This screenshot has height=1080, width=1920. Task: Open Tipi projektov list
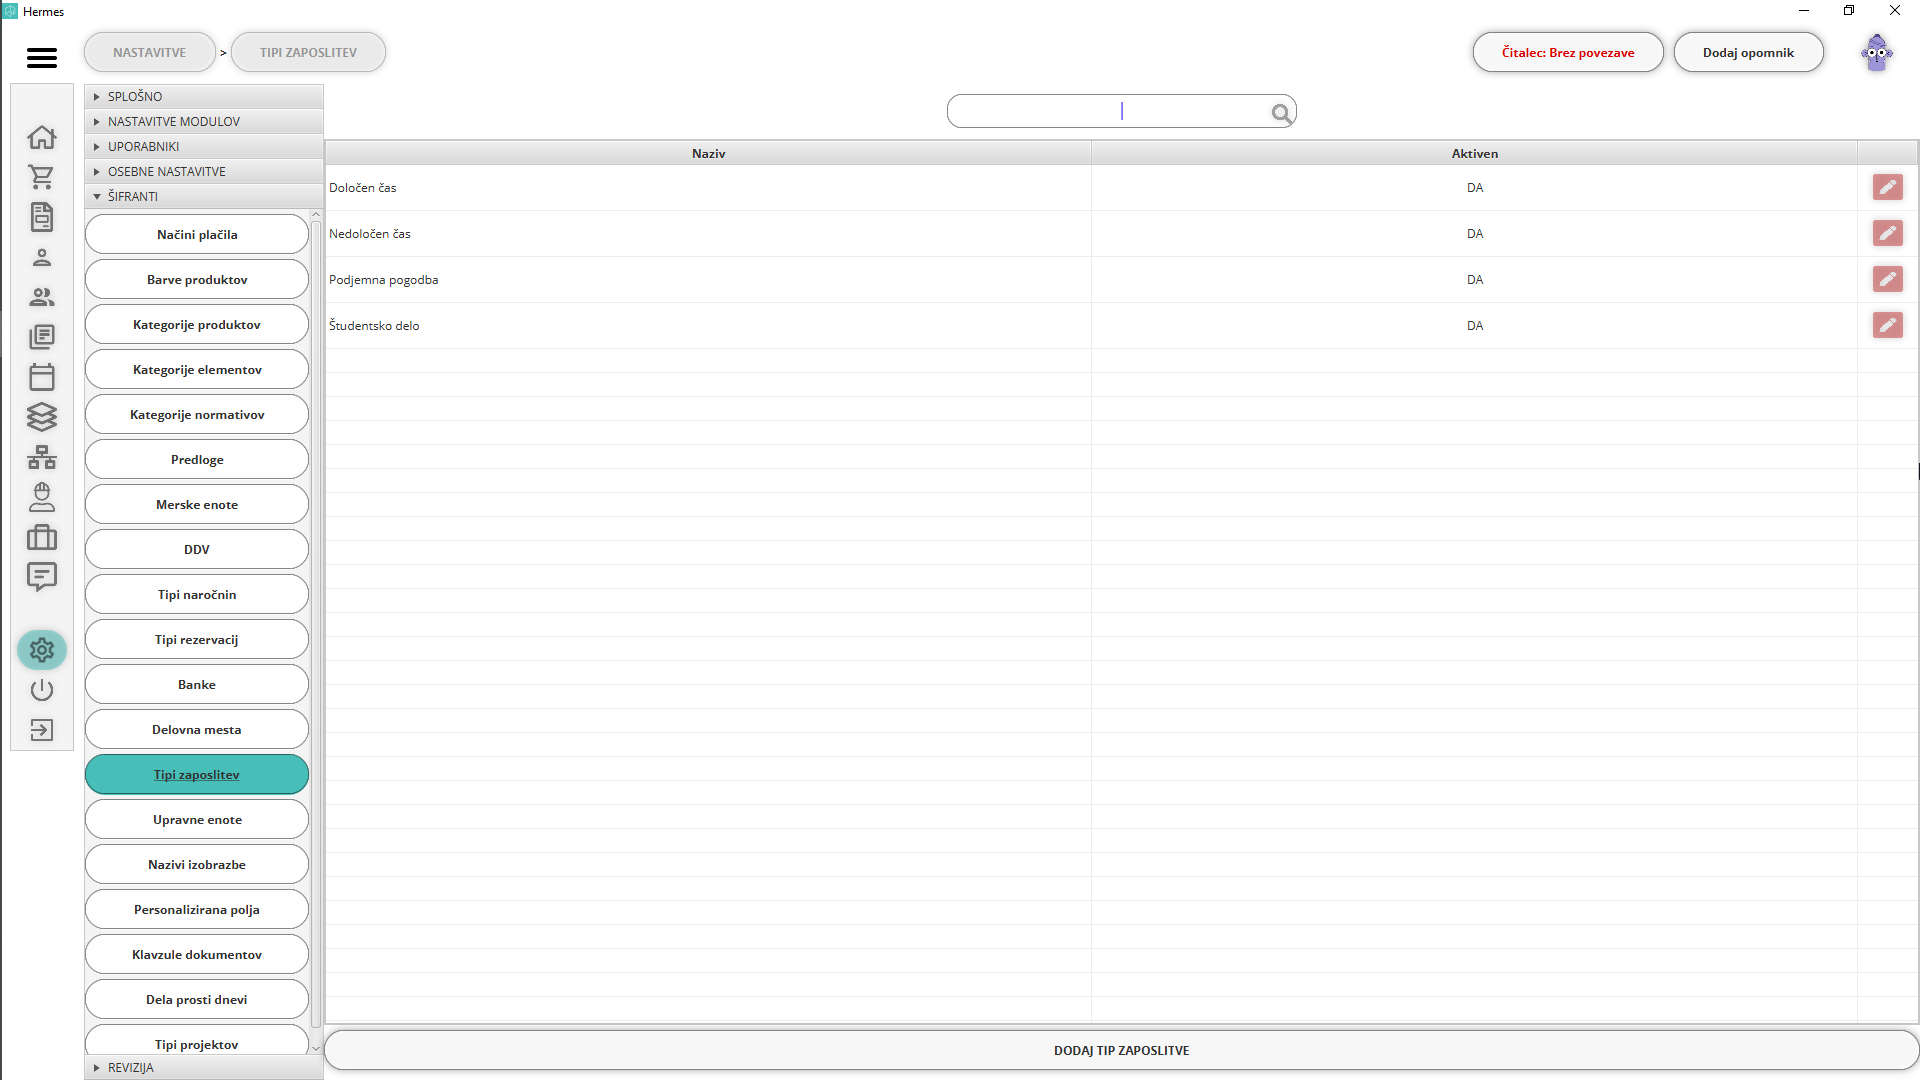click(197, 1041)
